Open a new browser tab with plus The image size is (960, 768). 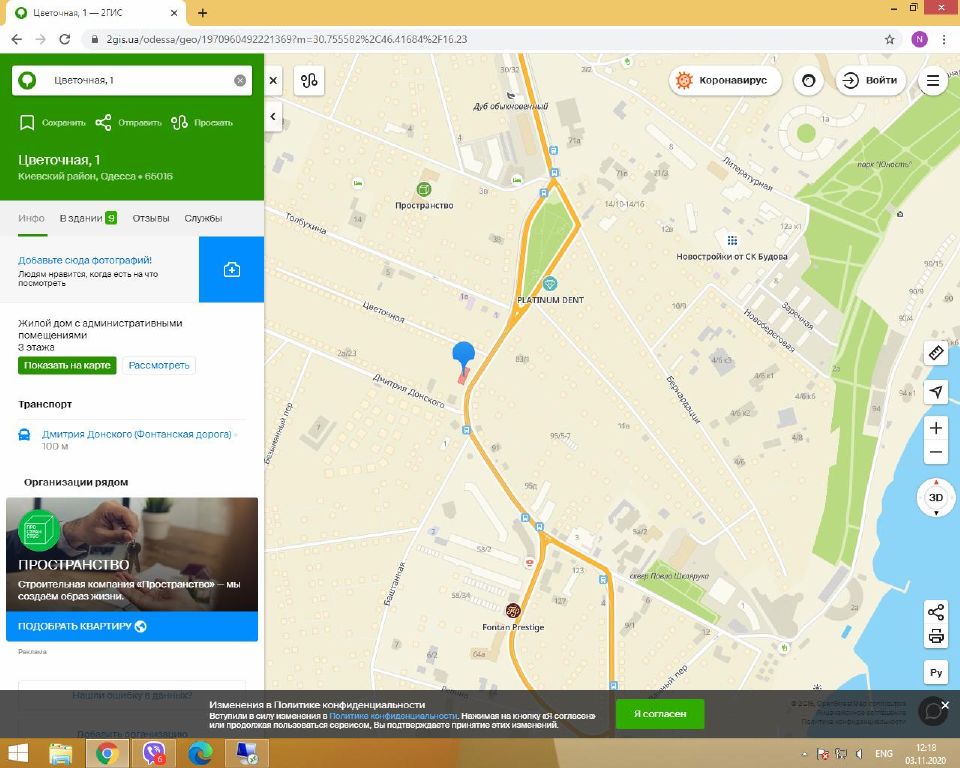click(203, 12)
